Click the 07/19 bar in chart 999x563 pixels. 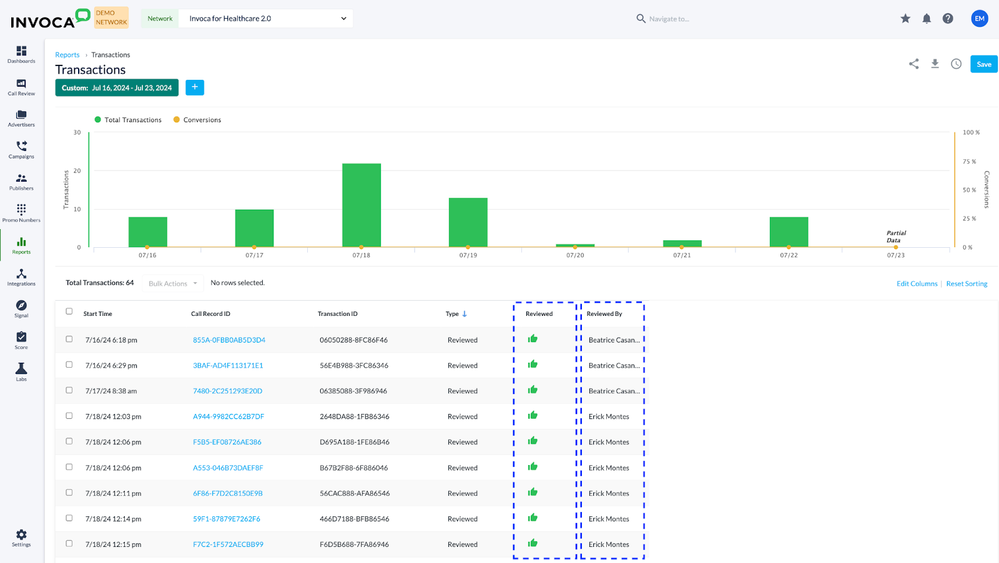[x=468, y=222]
